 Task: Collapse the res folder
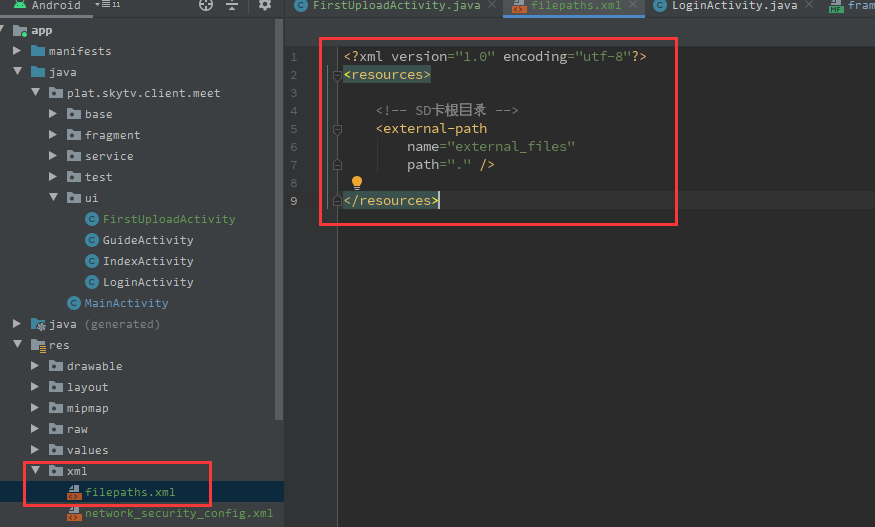pos(17,344)
